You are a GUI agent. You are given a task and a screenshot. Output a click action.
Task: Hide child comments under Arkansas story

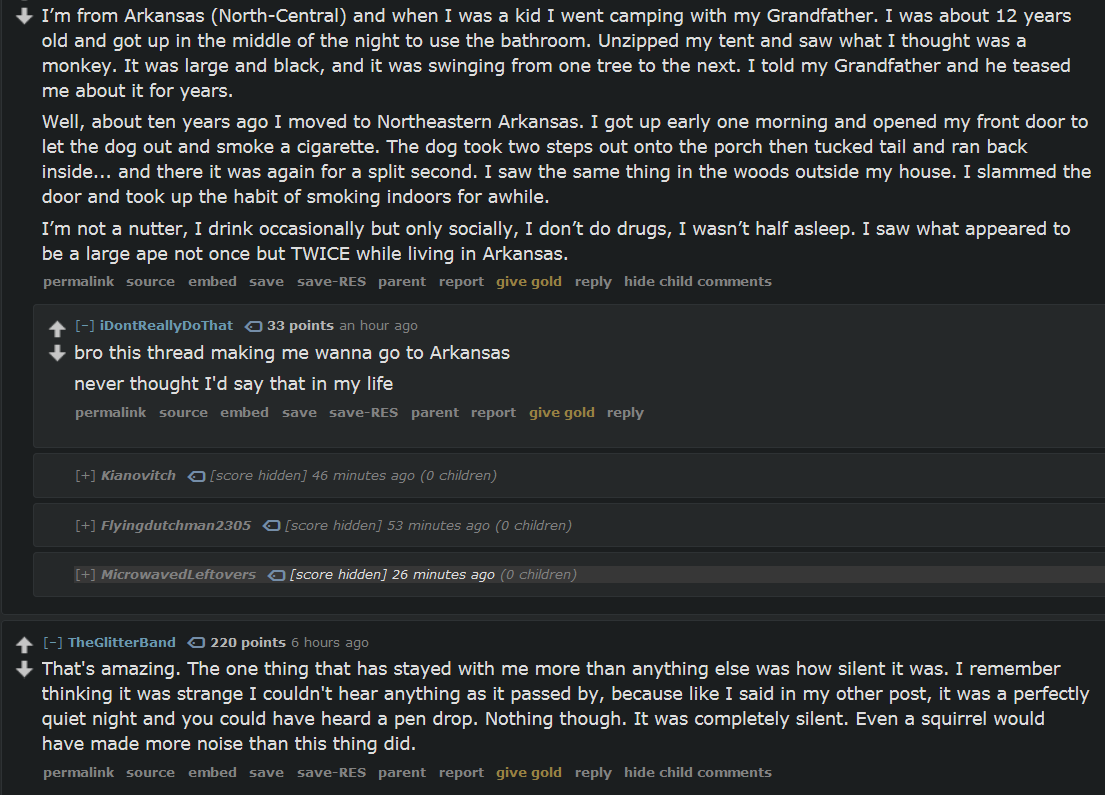[697, 282]
